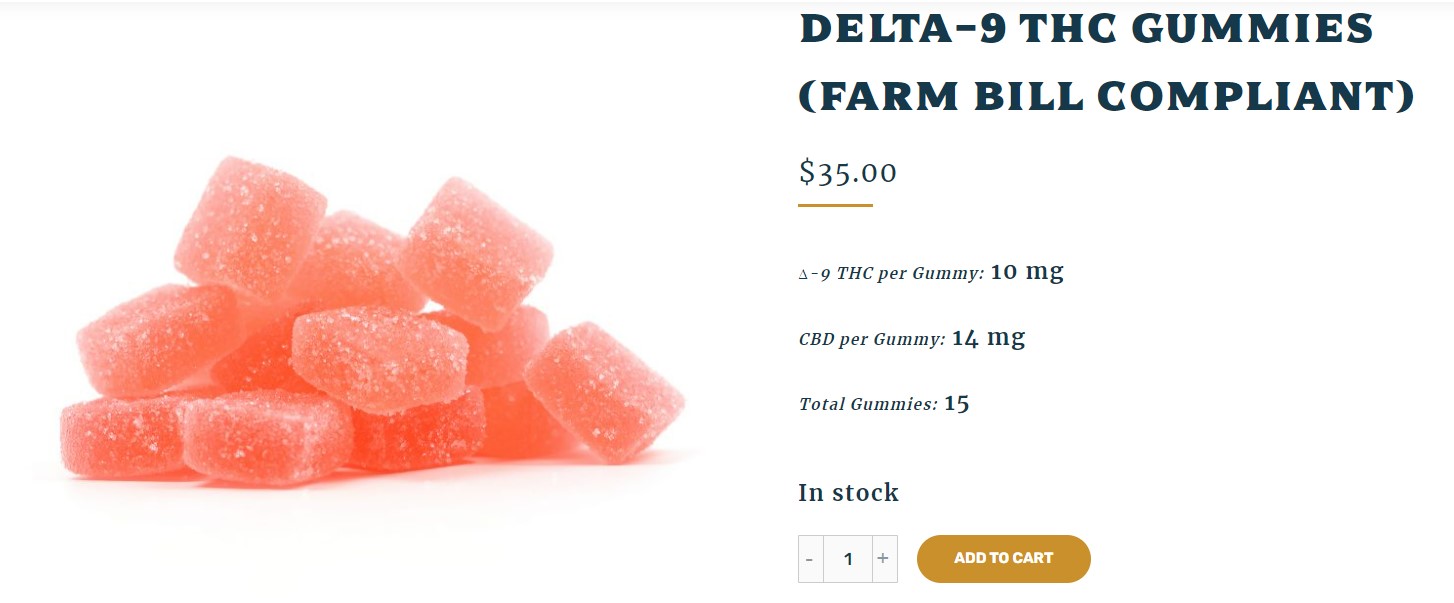Click the pink gummies product image
1454x603 pixels.
(370, 330)
